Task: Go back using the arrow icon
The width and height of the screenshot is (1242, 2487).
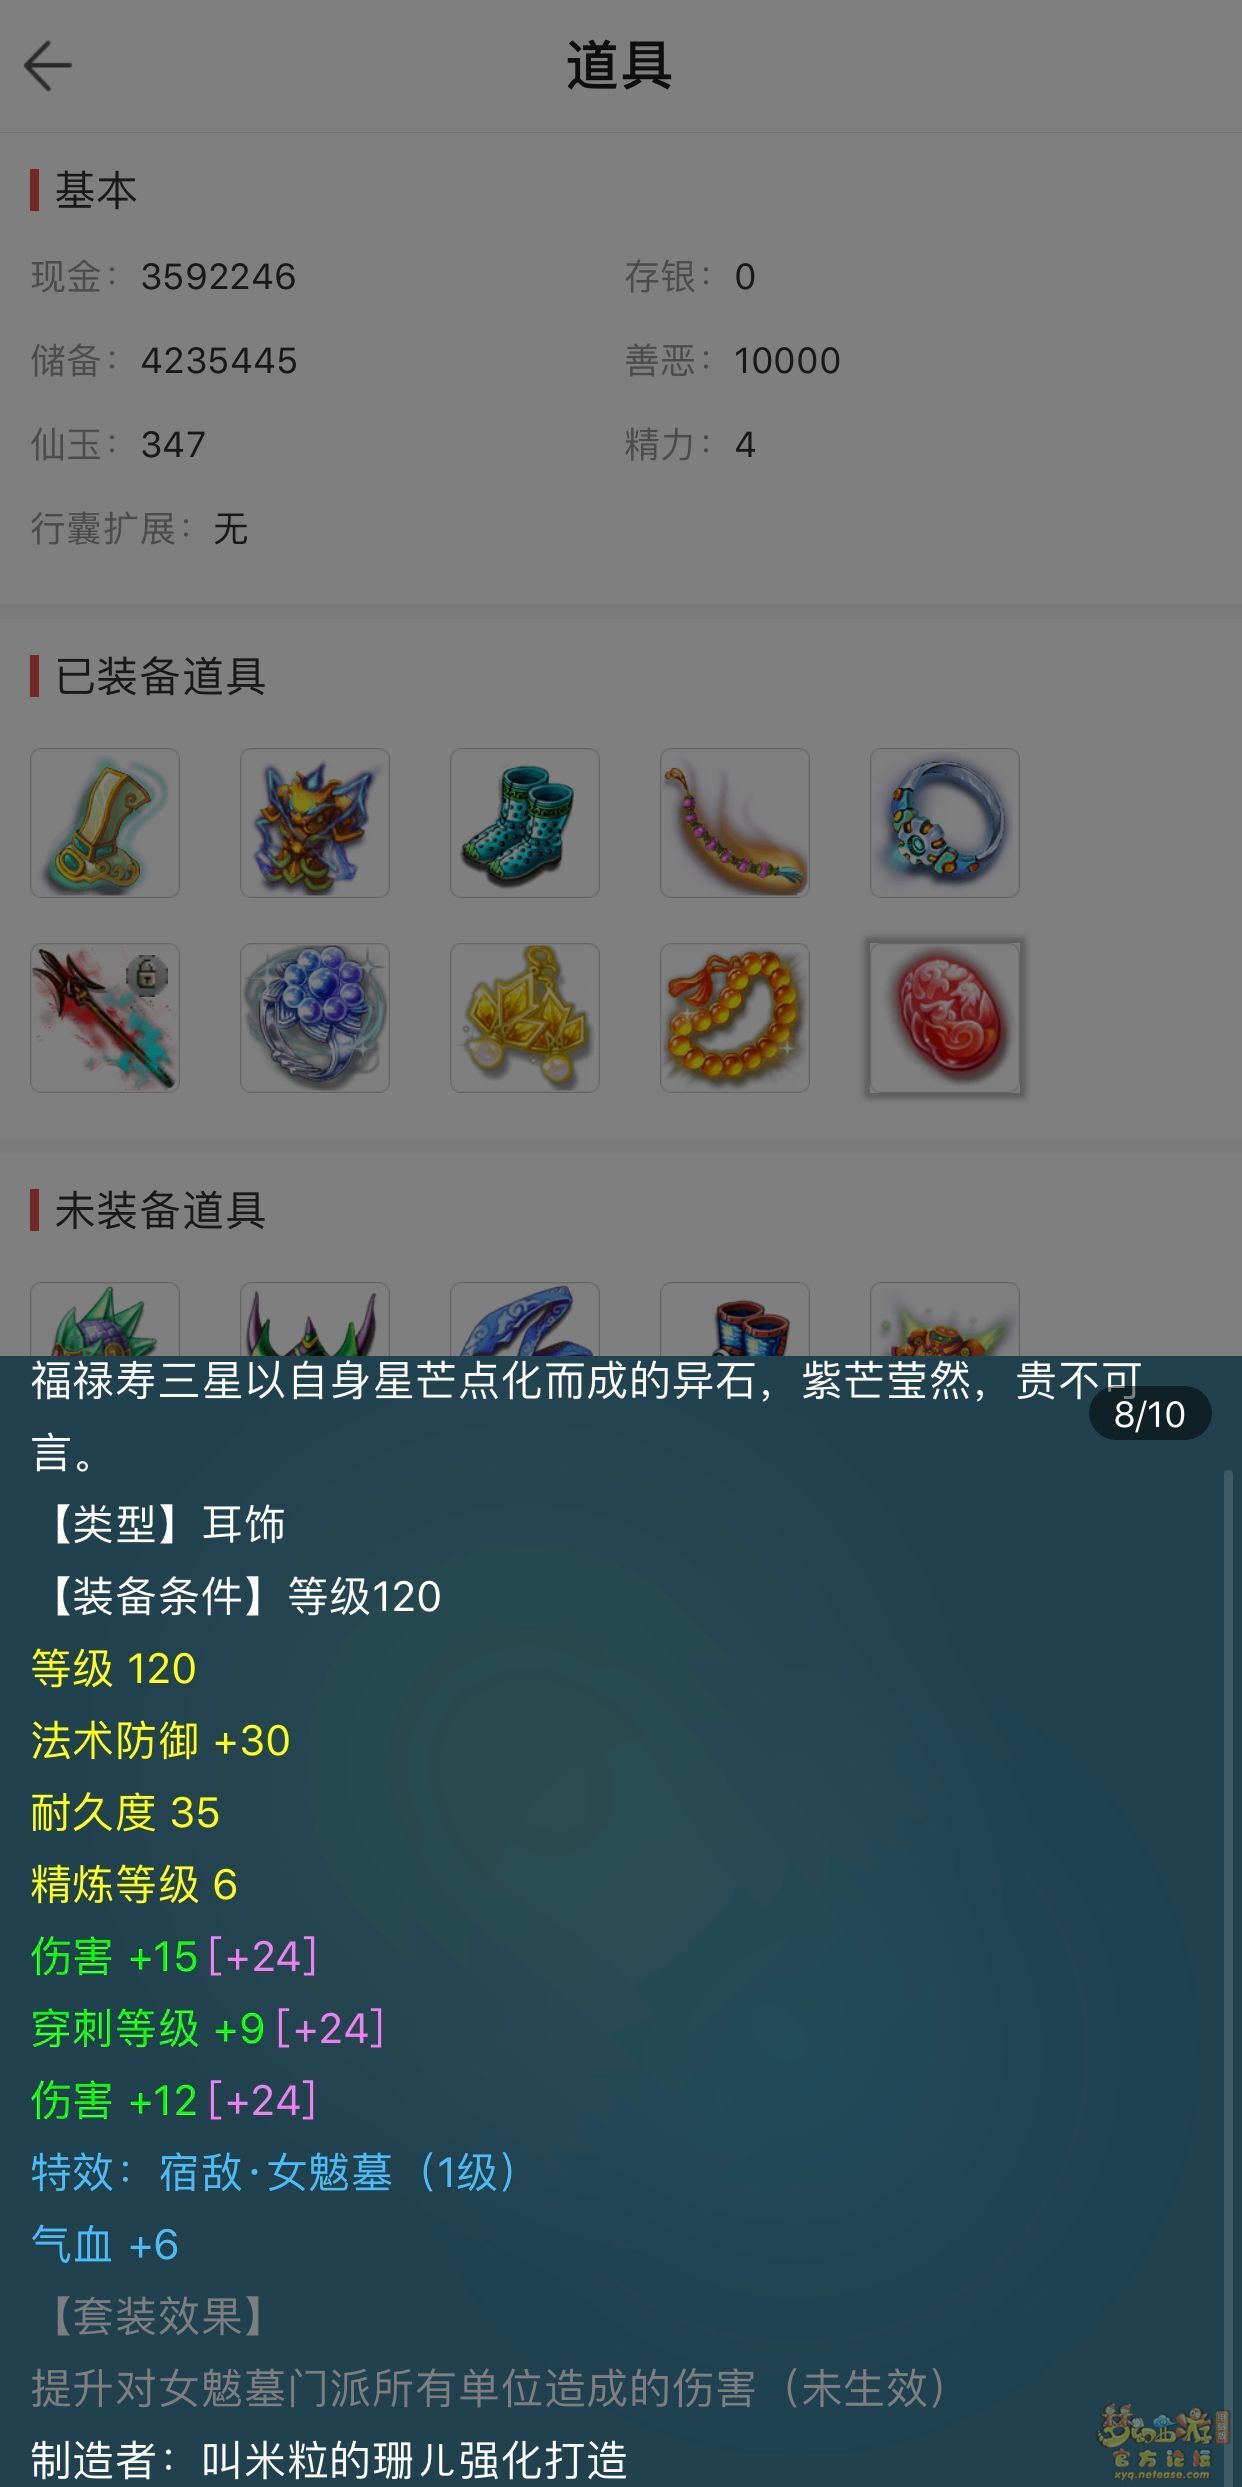Action: tap(48, 67)
